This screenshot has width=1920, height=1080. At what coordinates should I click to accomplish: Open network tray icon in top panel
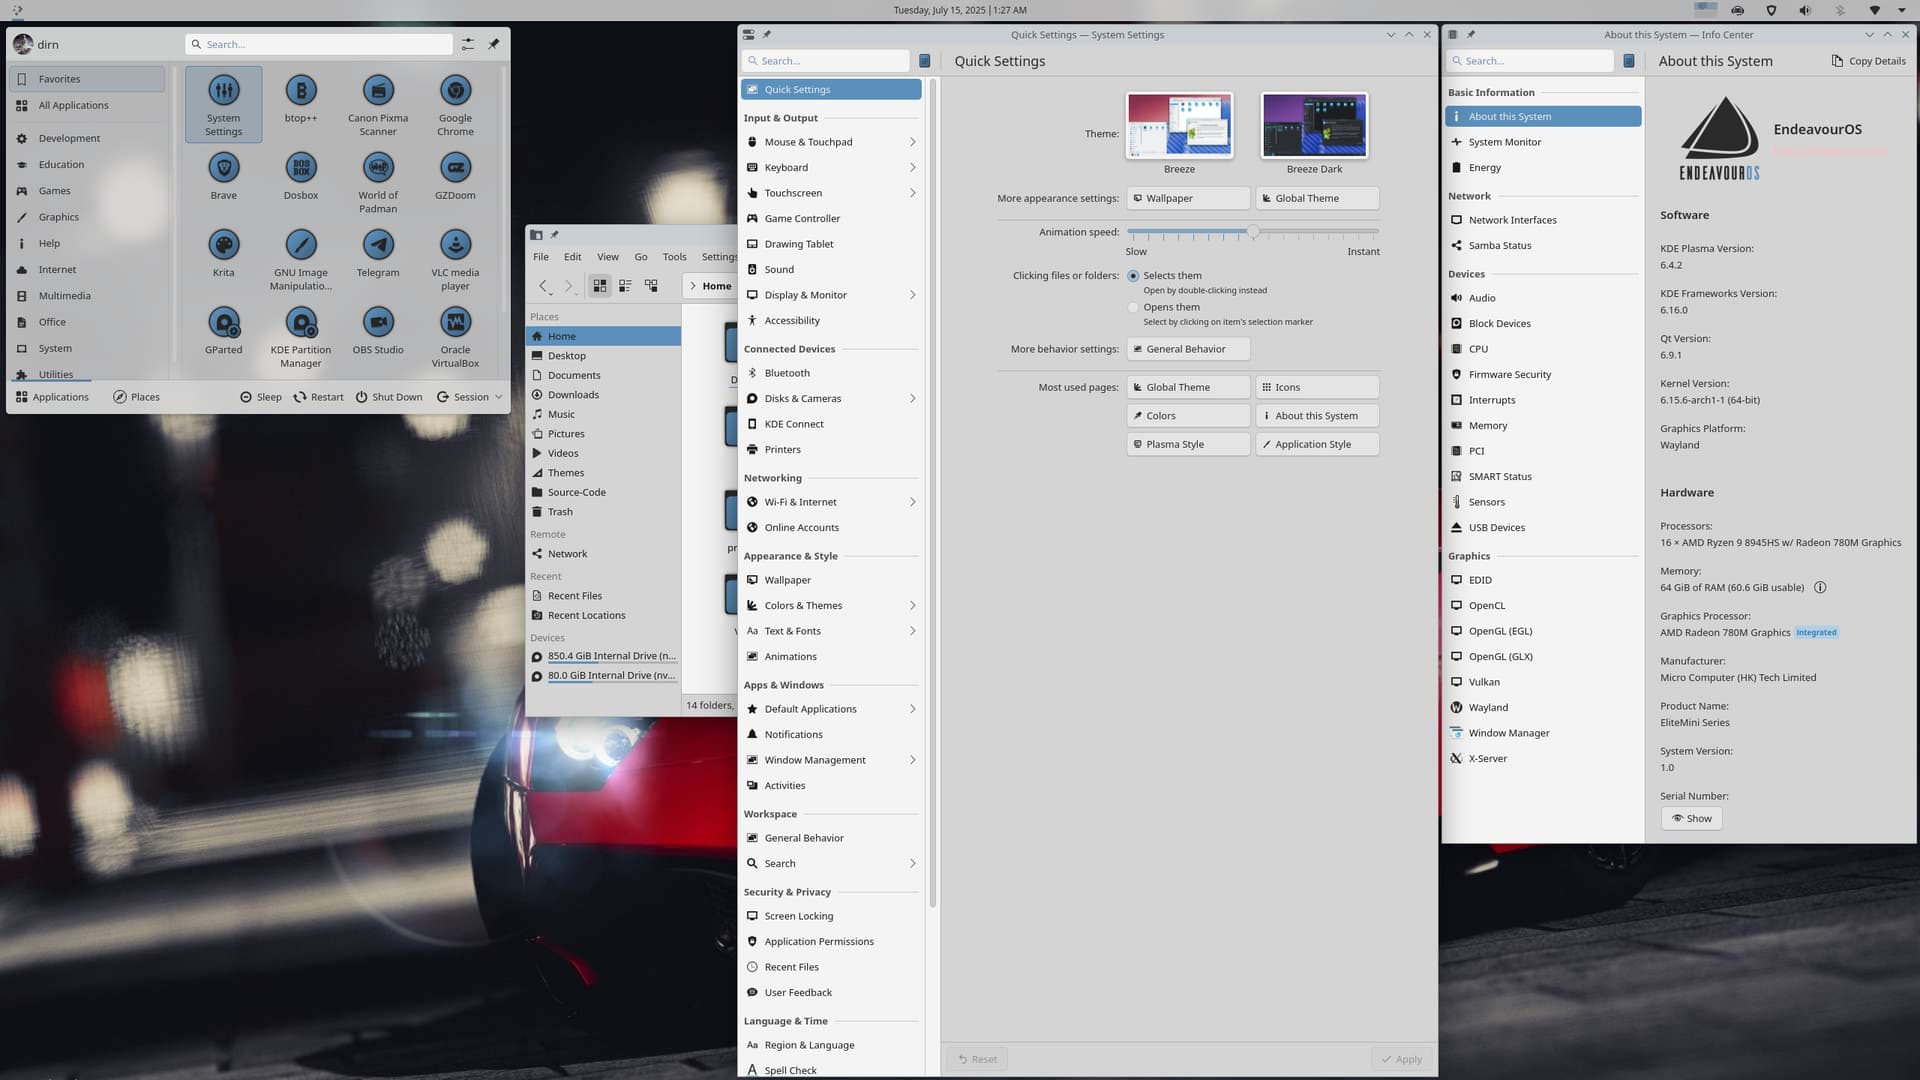[1874, 10]
